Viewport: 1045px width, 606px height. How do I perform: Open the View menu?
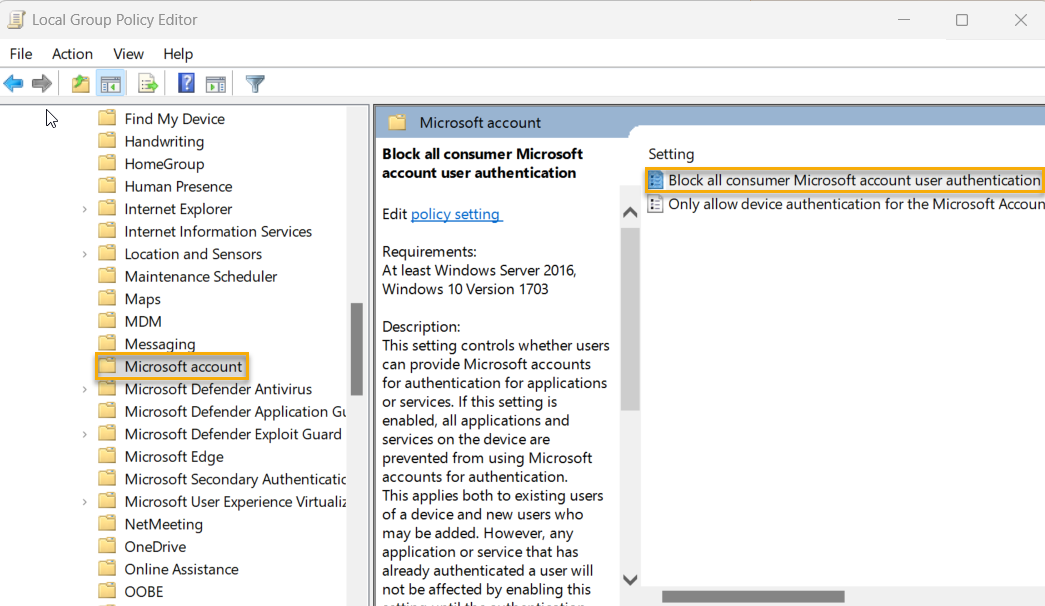click(128, 54)
